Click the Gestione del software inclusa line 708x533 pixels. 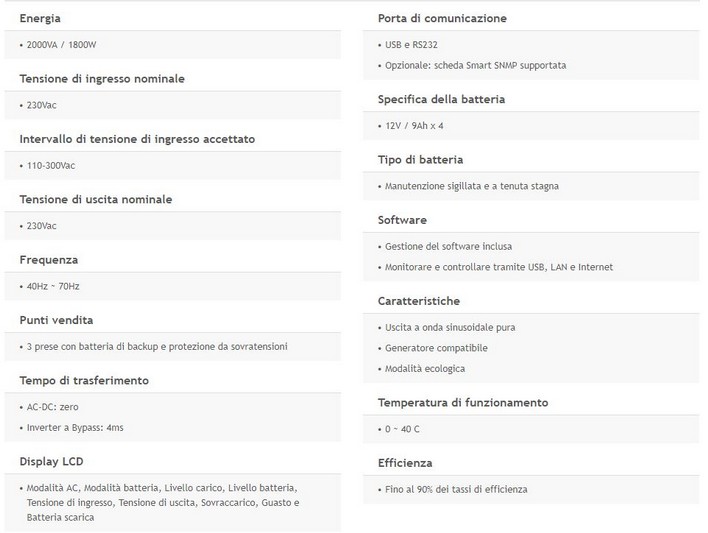pyautogui.click(x=449, y=246)
